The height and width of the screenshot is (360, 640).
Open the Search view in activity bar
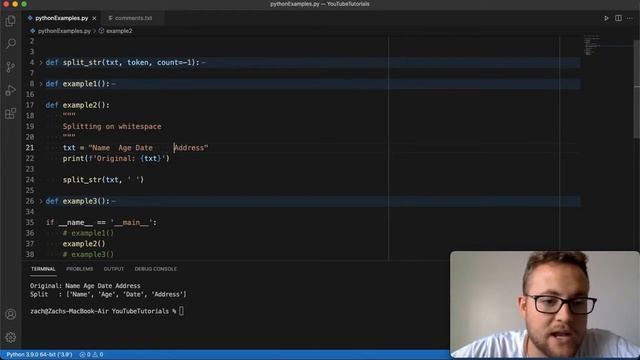coord(11,43)
